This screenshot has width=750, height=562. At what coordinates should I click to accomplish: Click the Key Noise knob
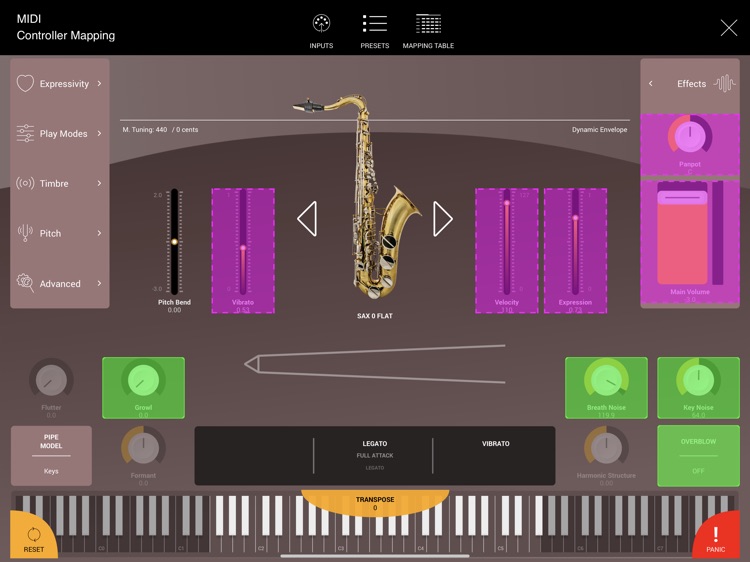698,380
